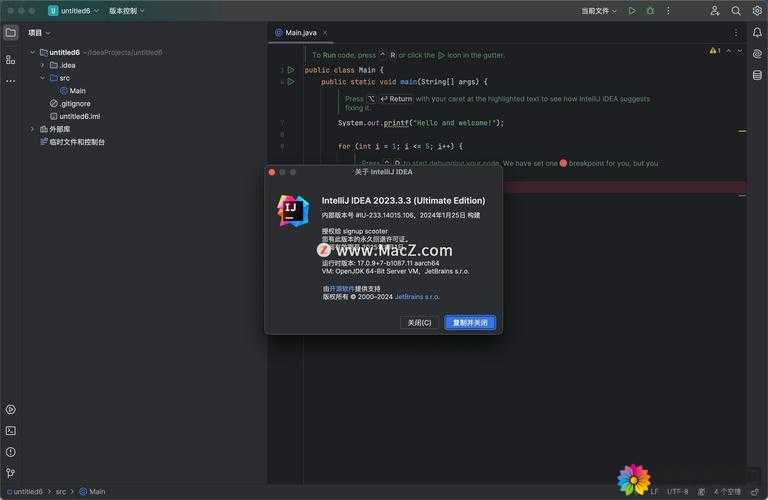This screenshot has height=500, width=768.
Task: Open editor tab options vertical dots
Action: point(736,33)
